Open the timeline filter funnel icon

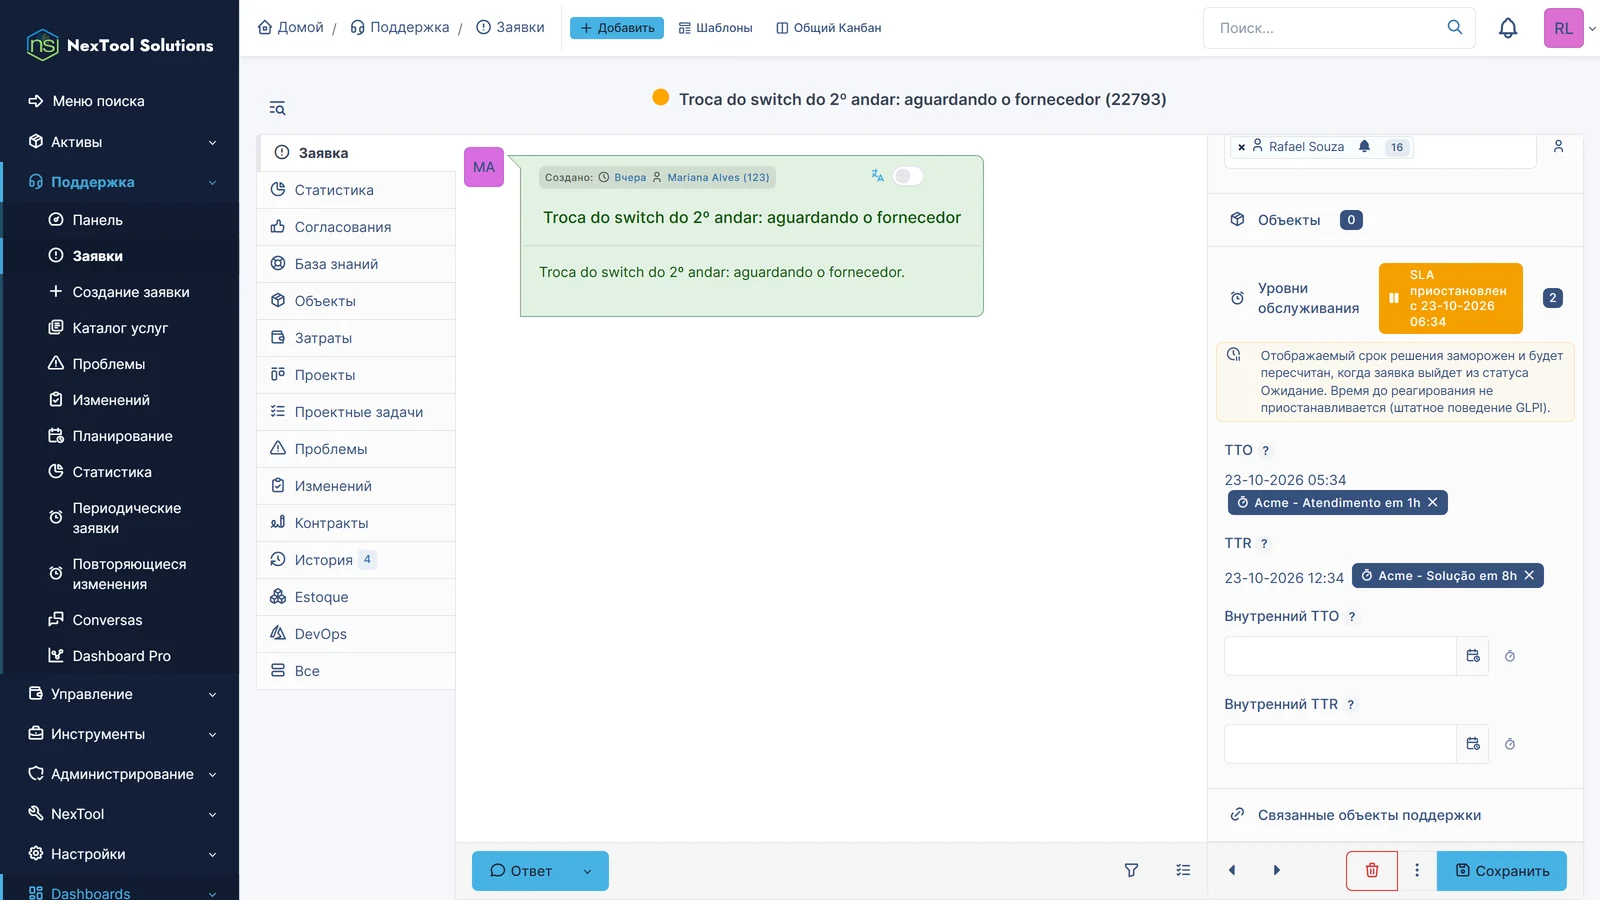coord(1131,870)
